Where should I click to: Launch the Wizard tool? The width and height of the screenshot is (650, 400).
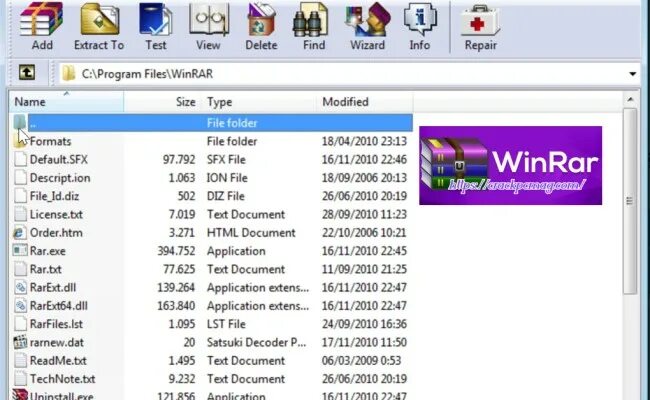click(367, 26)
